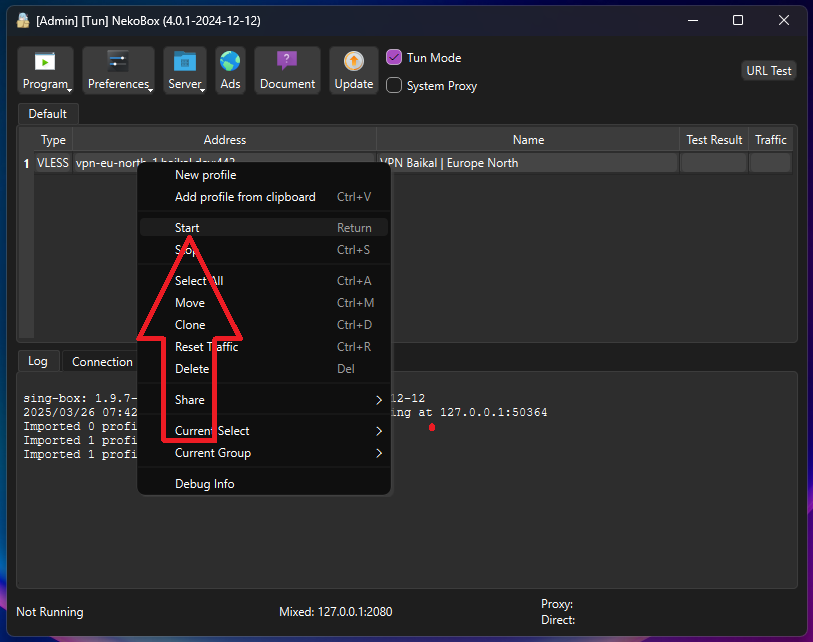Disable the Tun Mode checkbox
The height and width of the screenshot is (642, 813).
(394, 58)
